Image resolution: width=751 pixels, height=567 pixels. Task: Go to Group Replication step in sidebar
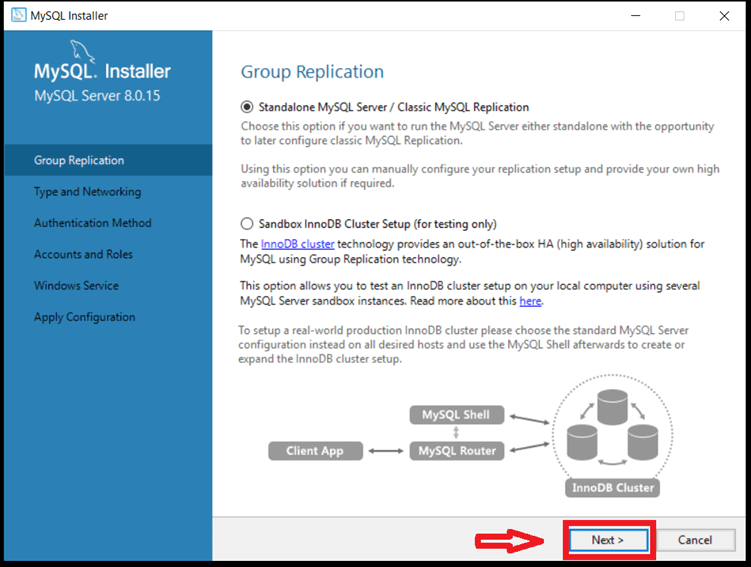coord(108,160)
